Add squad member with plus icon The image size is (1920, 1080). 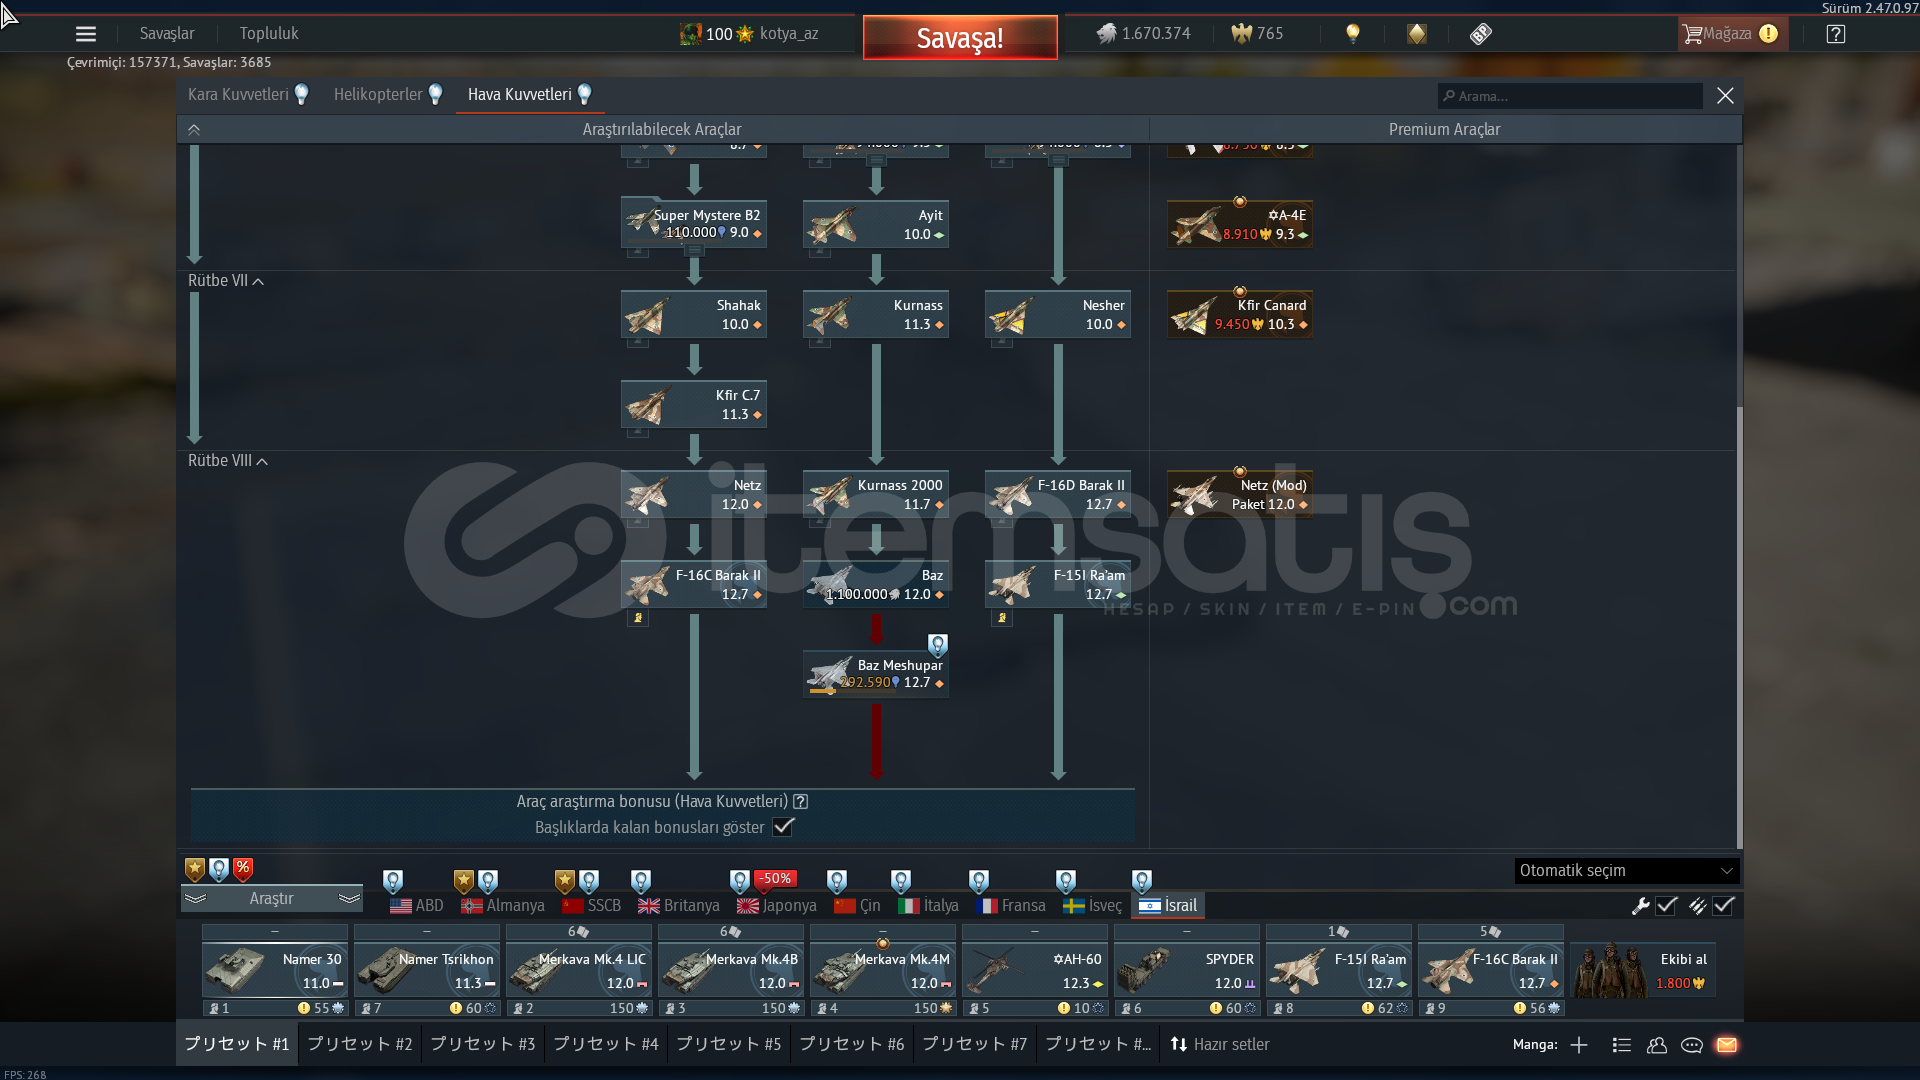(1579, 1045)
